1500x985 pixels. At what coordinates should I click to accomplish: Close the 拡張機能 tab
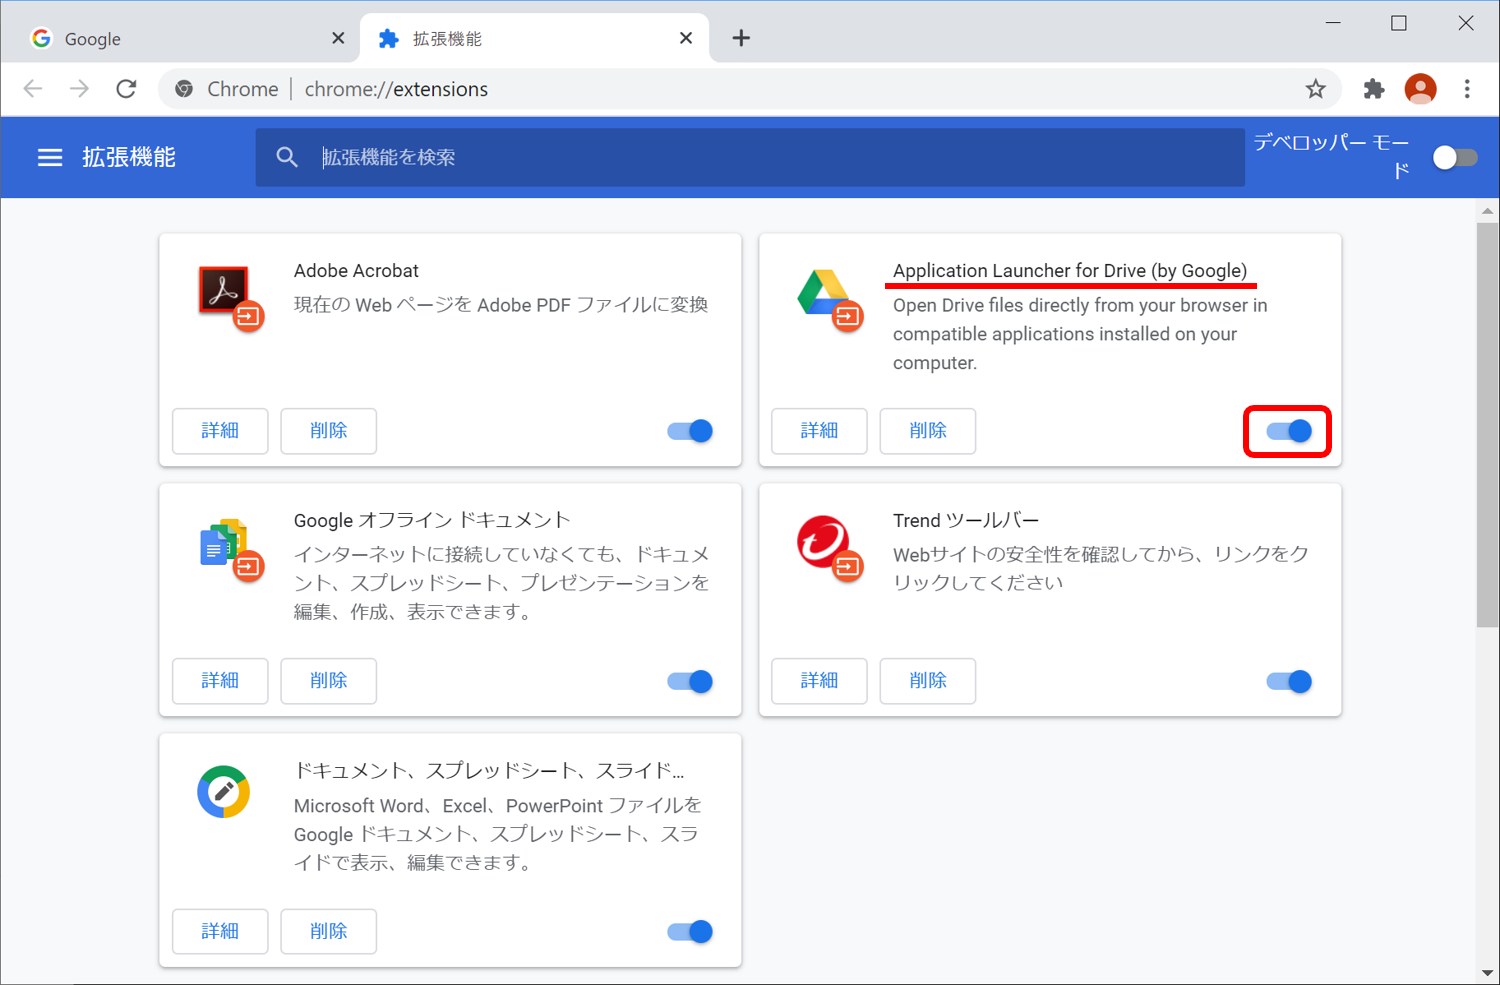point(686,38)
